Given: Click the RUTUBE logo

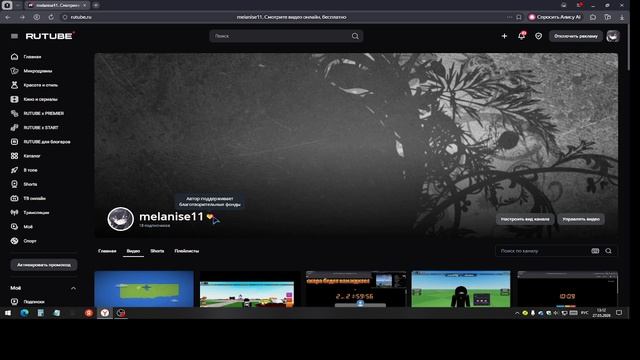Looking at the screenshot, I should pos(49,36).
